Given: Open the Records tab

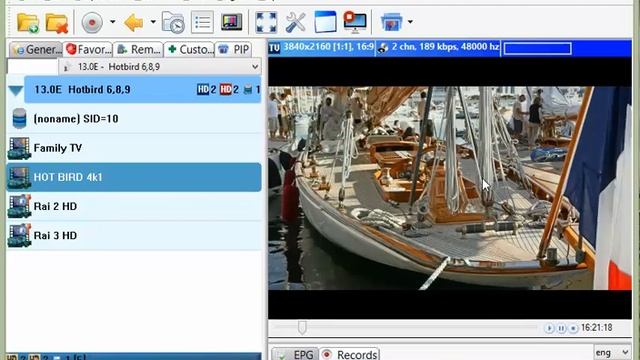Looking at the screenshot, I should 350,354.
